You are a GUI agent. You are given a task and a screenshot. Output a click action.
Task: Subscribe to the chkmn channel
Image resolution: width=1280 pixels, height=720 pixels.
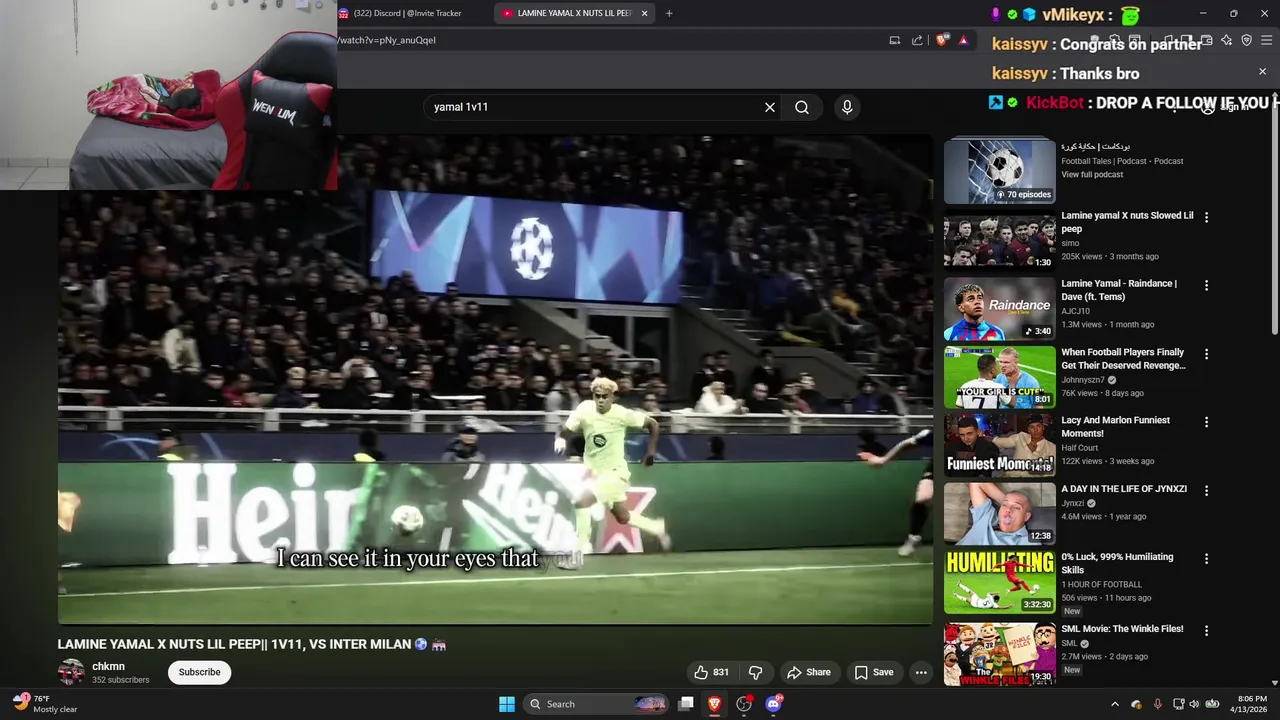[x=199, y=672]
